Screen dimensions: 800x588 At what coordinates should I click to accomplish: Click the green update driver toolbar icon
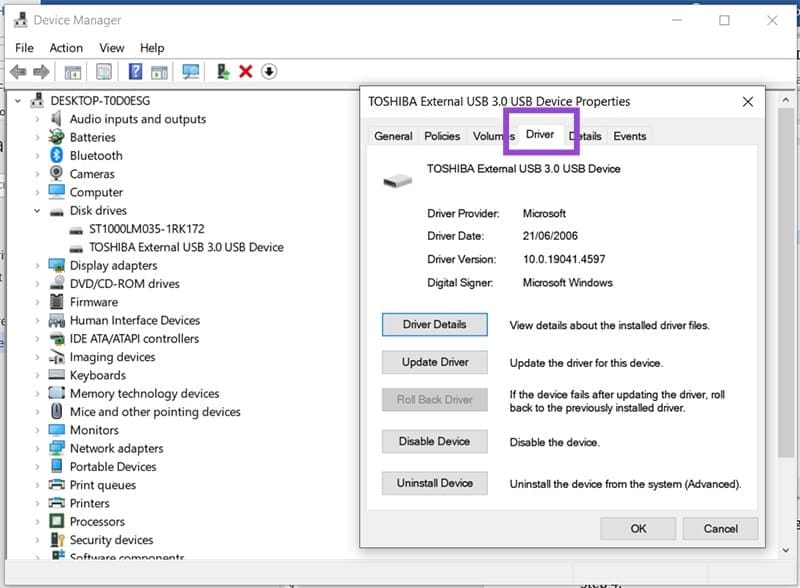[223, 72]
